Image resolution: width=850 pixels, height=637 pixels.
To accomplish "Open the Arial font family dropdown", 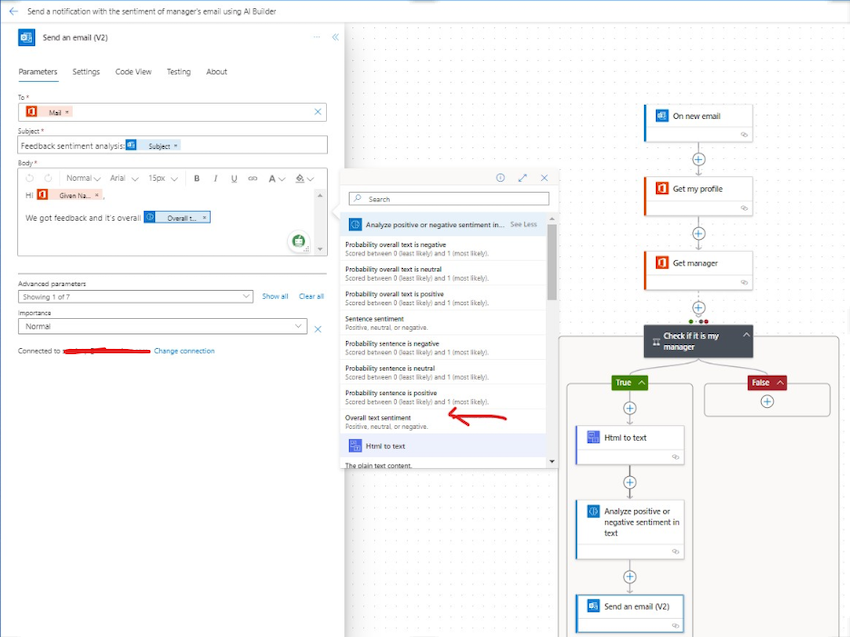I will click(124, 177).
